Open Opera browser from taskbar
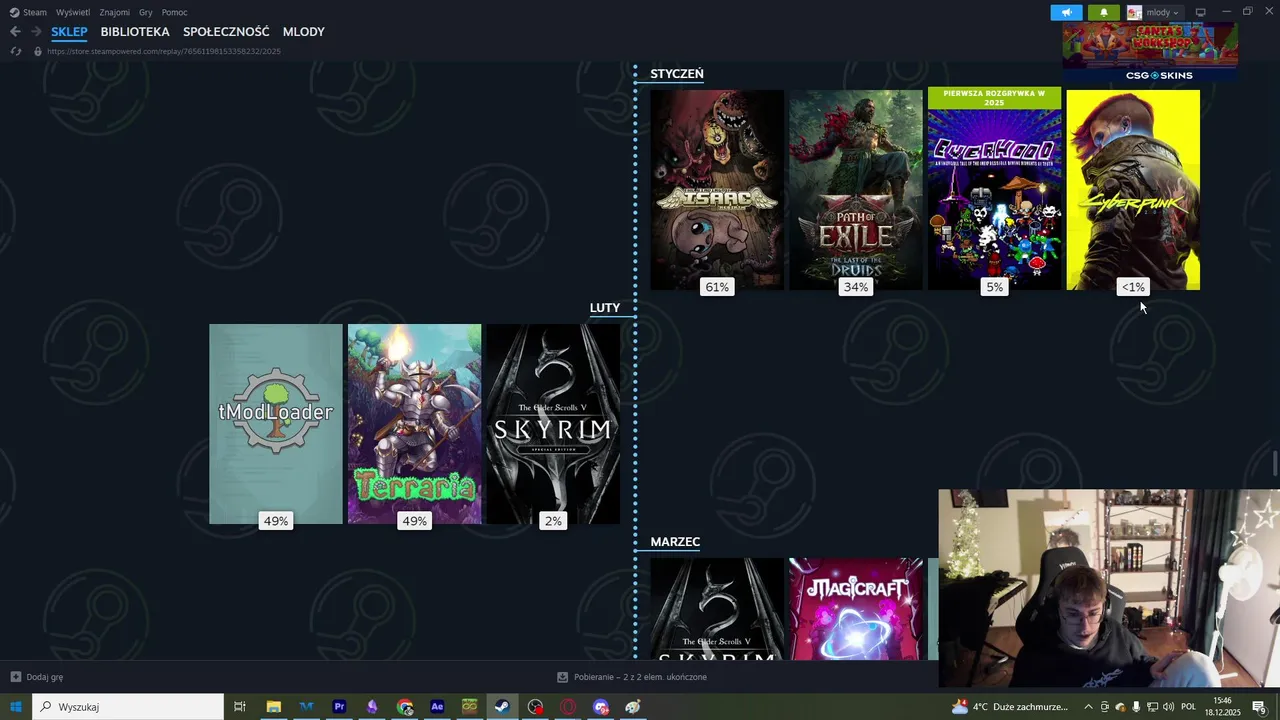The image size is (1280, 720). click(568, 707)
